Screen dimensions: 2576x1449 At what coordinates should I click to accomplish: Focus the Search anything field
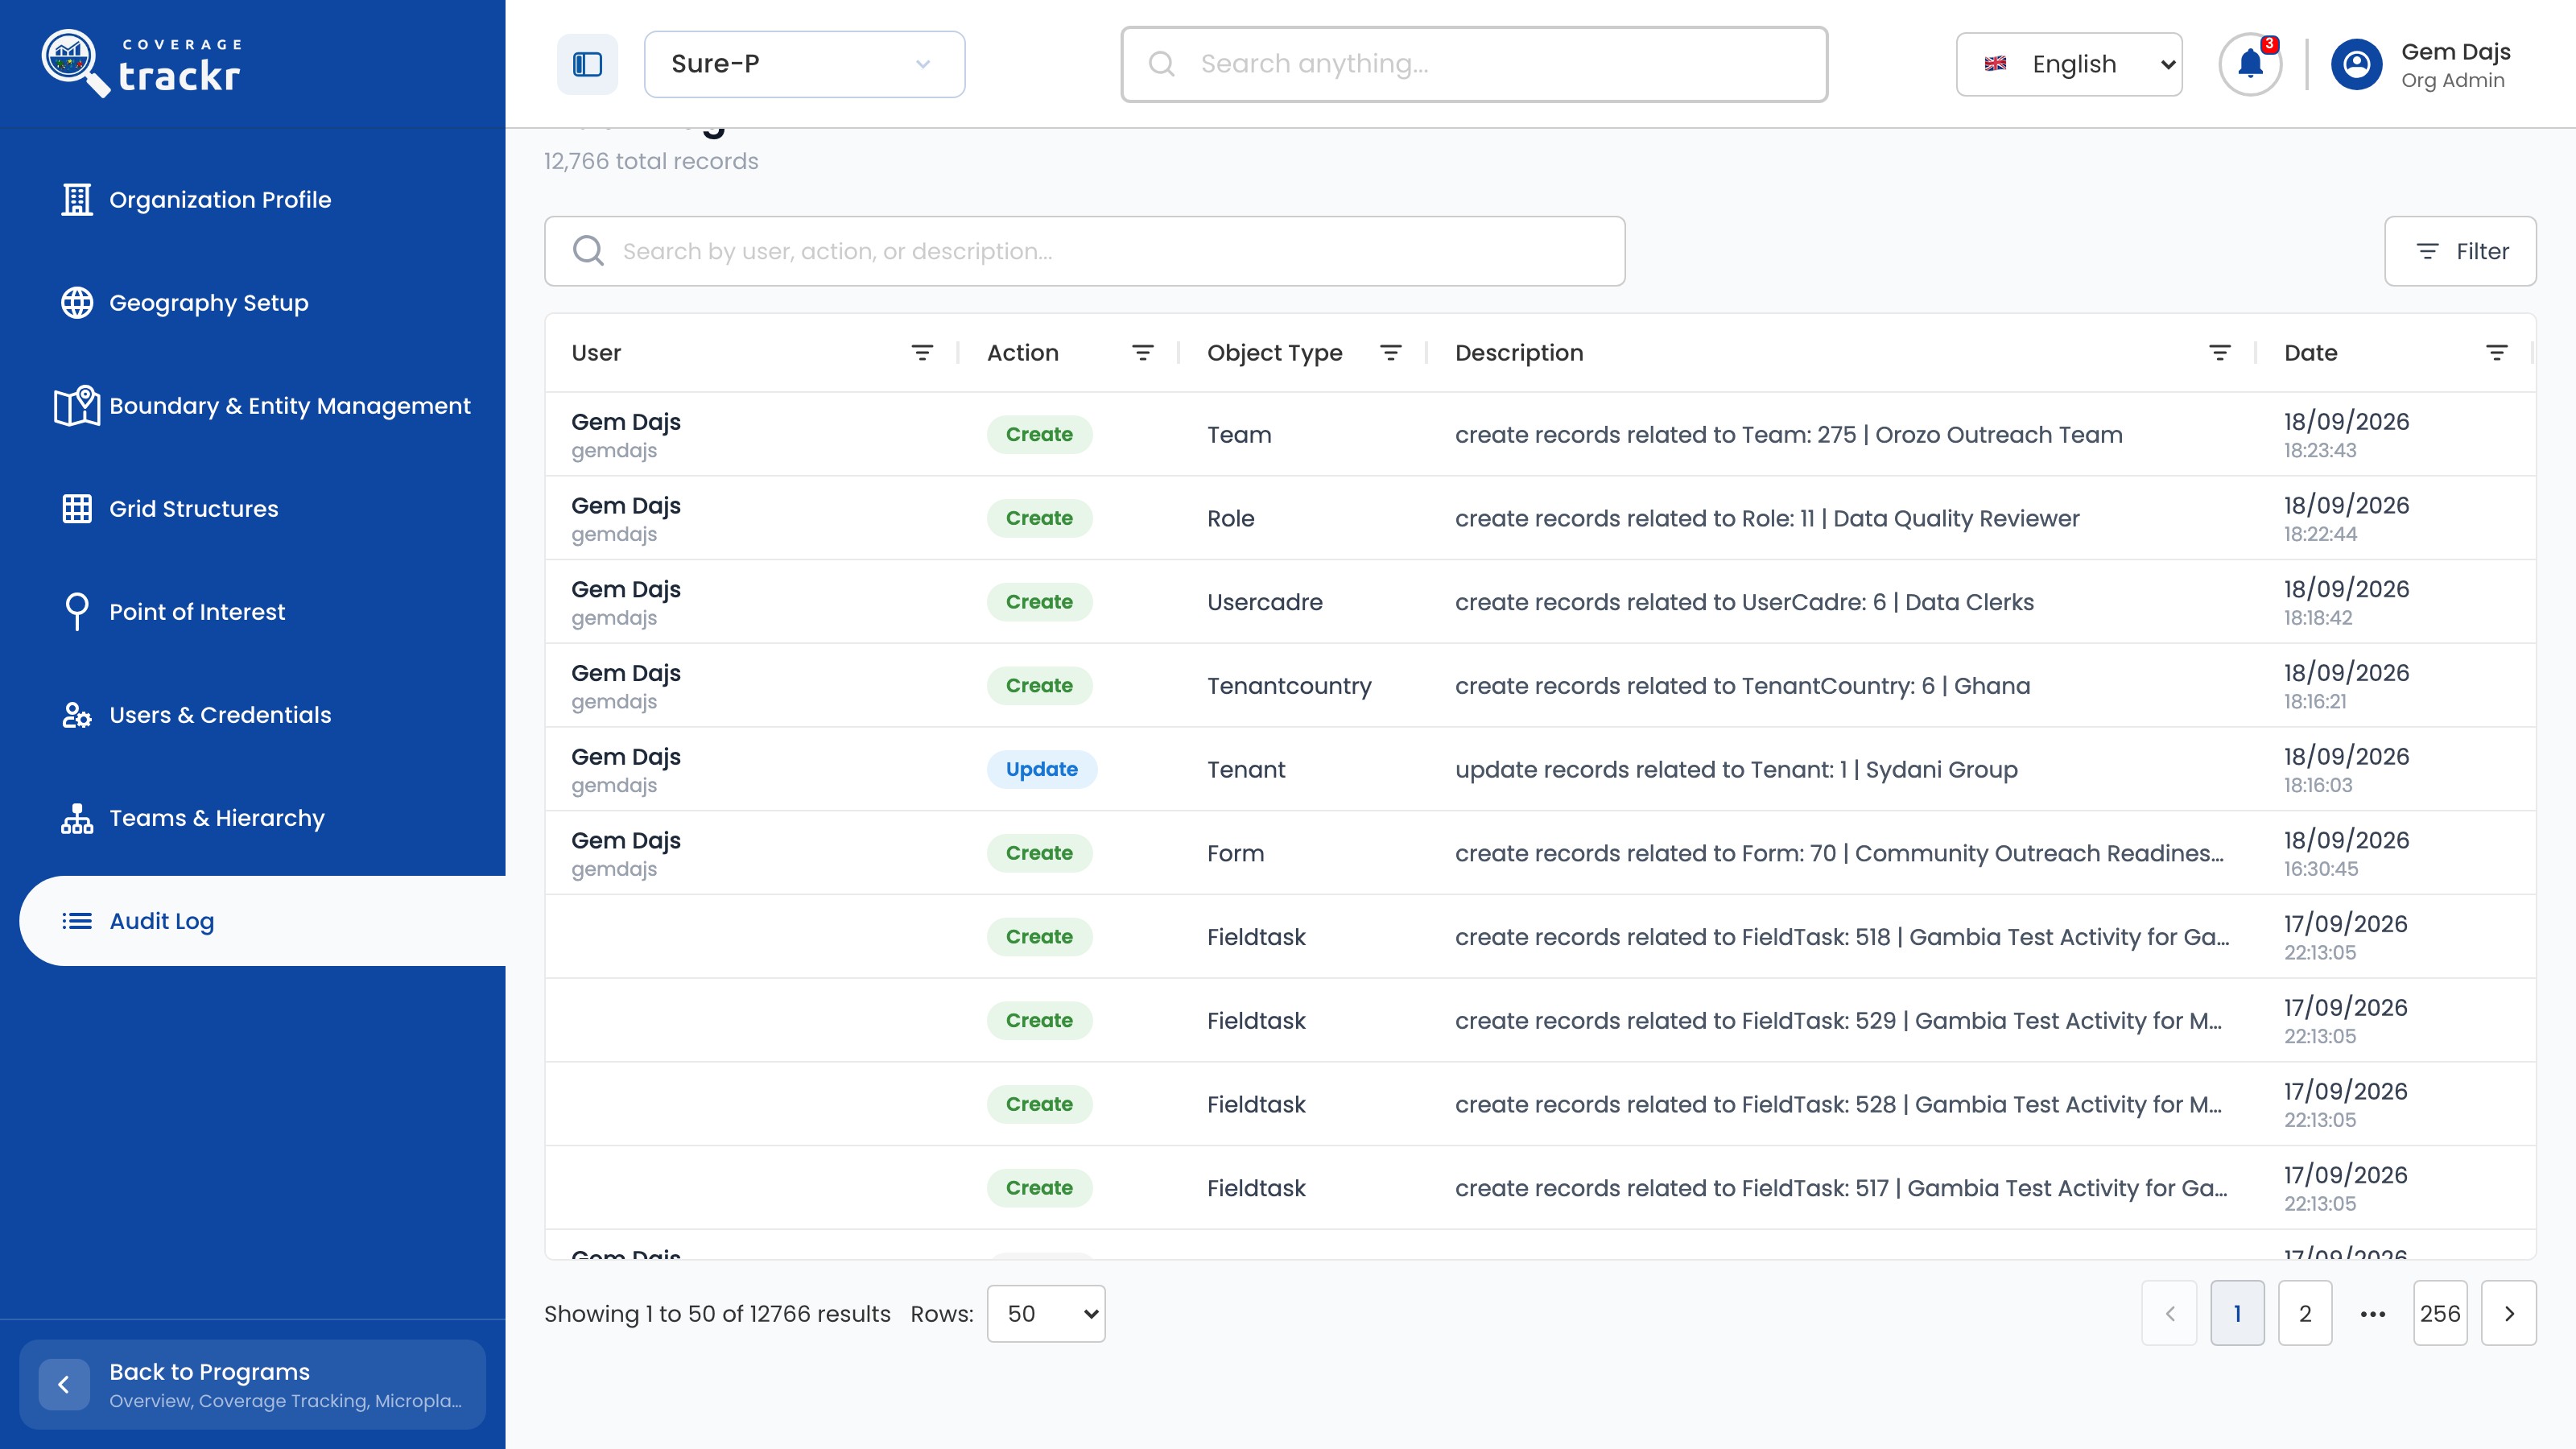[1474, 64]
